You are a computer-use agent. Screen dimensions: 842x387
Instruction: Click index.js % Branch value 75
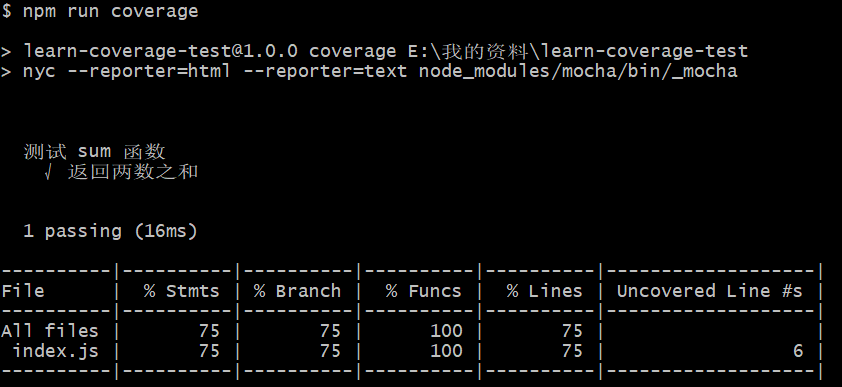(x=330, y=351)
